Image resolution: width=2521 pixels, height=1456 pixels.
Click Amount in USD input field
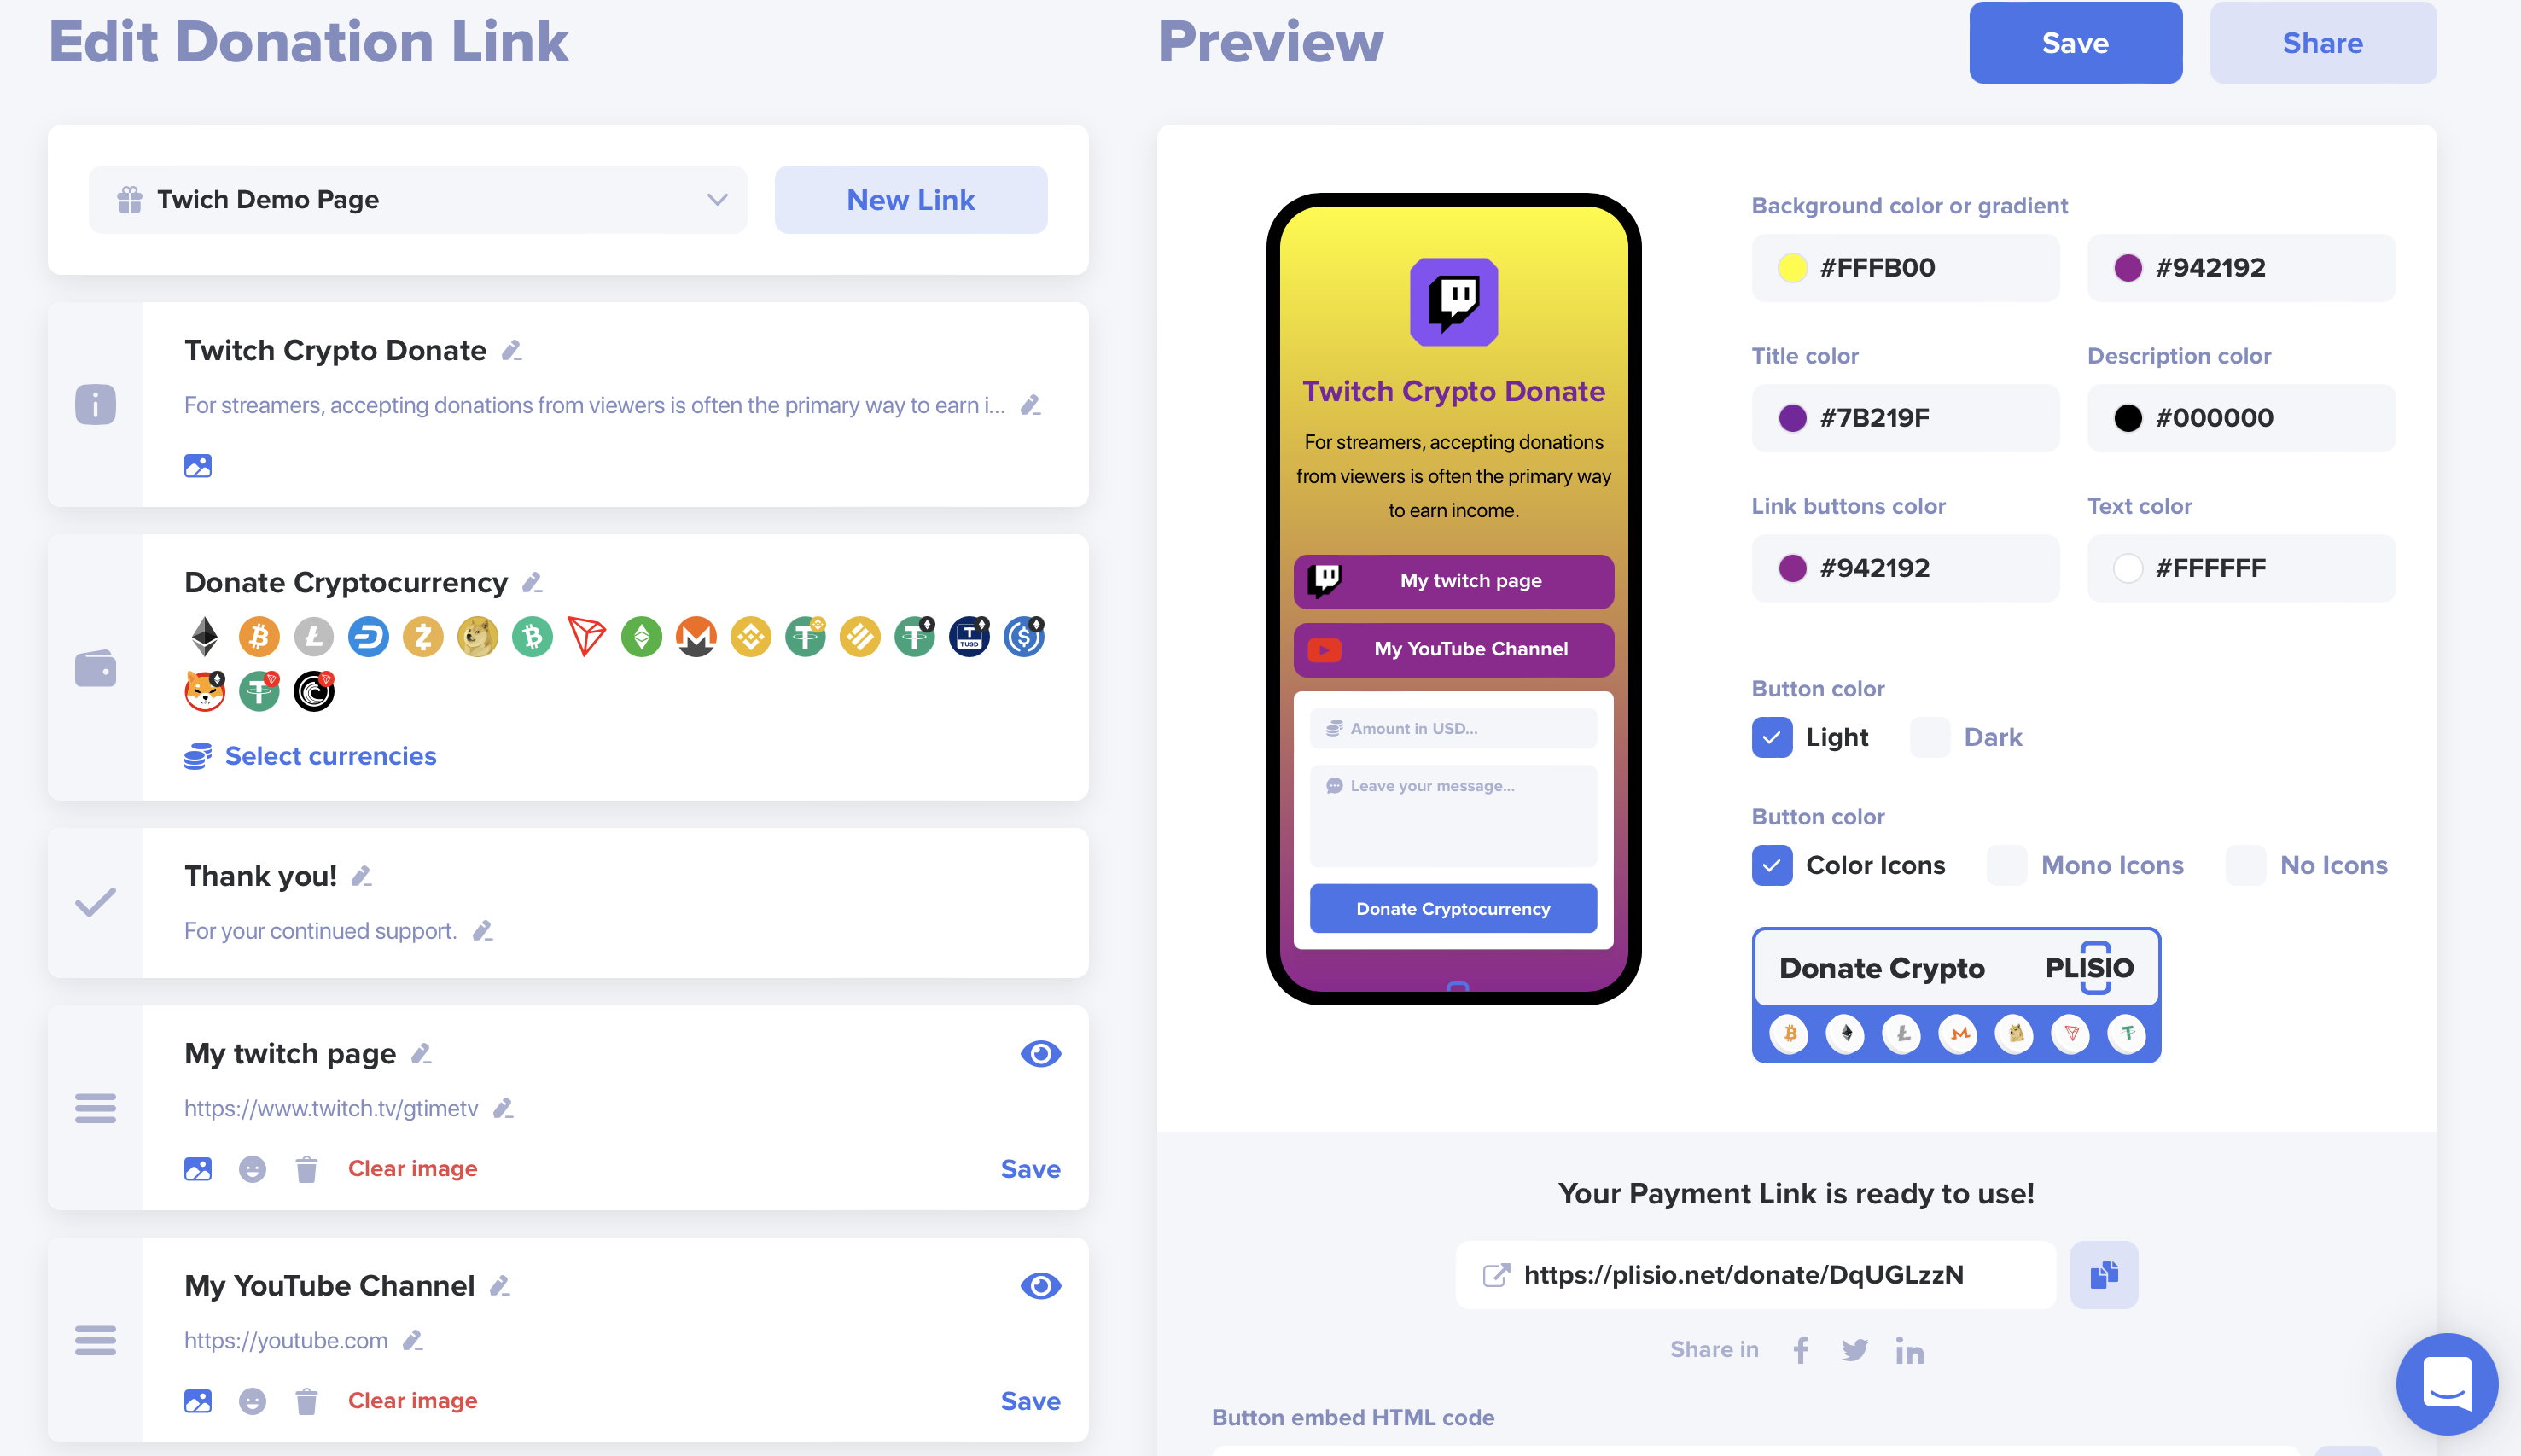1452,726
